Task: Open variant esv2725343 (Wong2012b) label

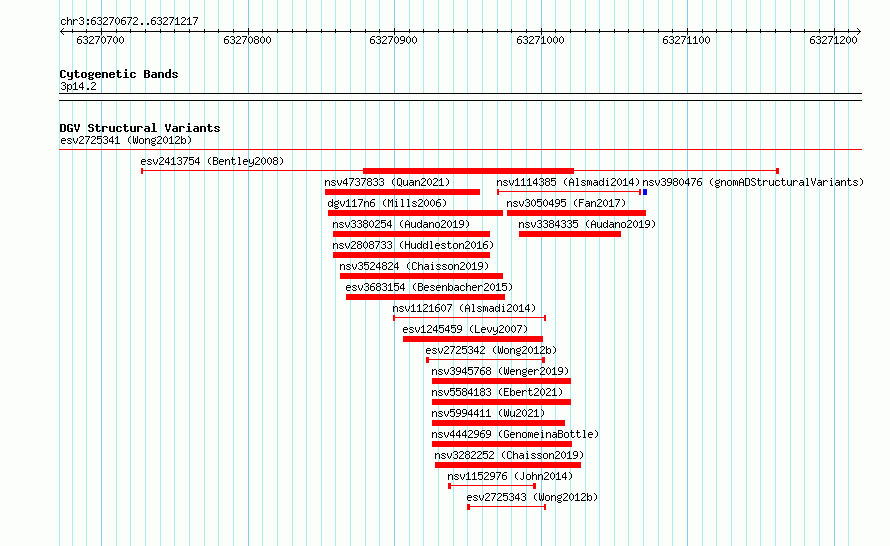Action: 532,497
